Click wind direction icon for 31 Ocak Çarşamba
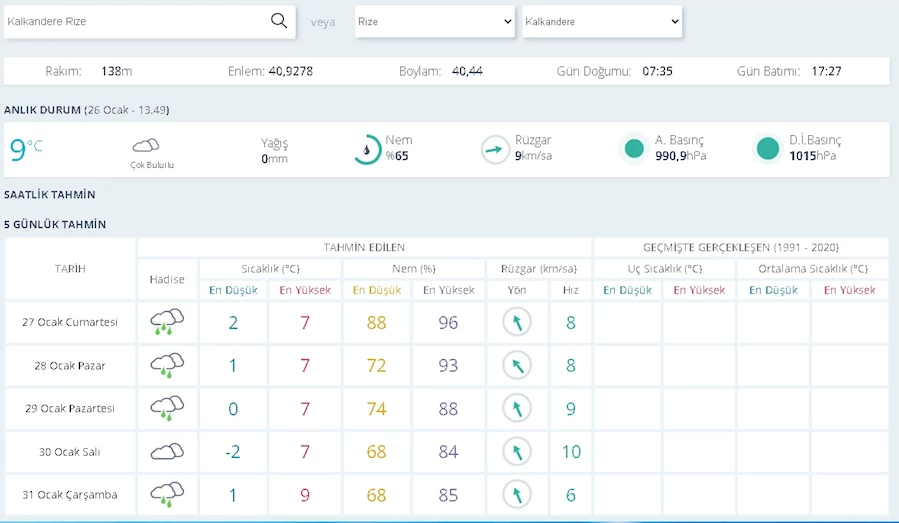This screenshot has height=523, width=899. (x=517, y=494)
